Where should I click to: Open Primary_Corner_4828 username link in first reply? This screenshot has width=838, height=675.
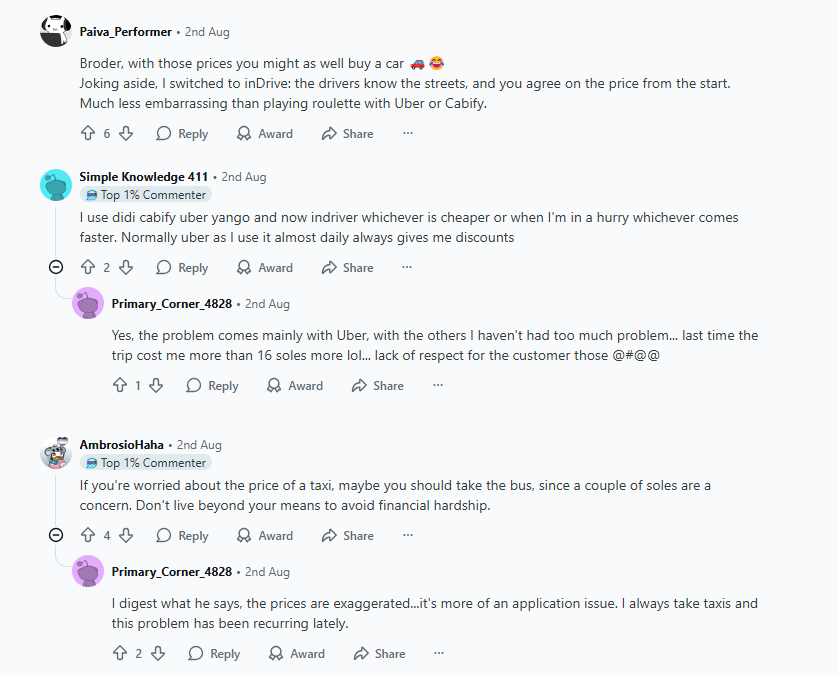tap(172, 303)
